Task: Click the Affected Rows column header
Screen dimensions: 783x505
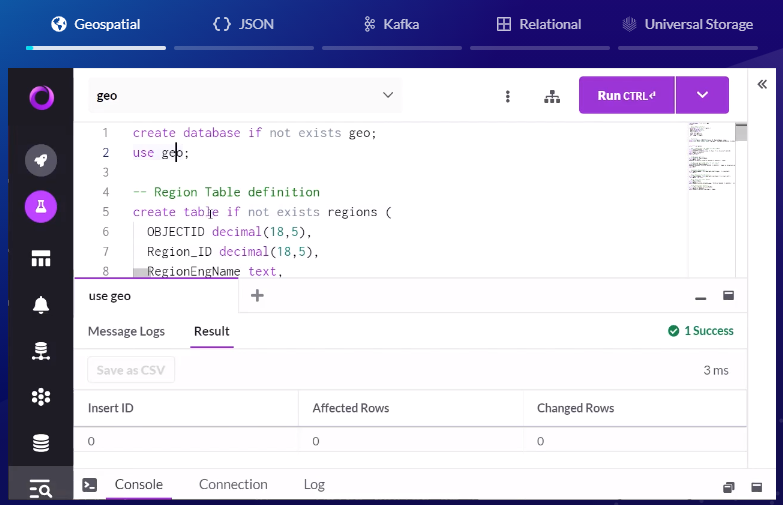Action: pos(351,408)
